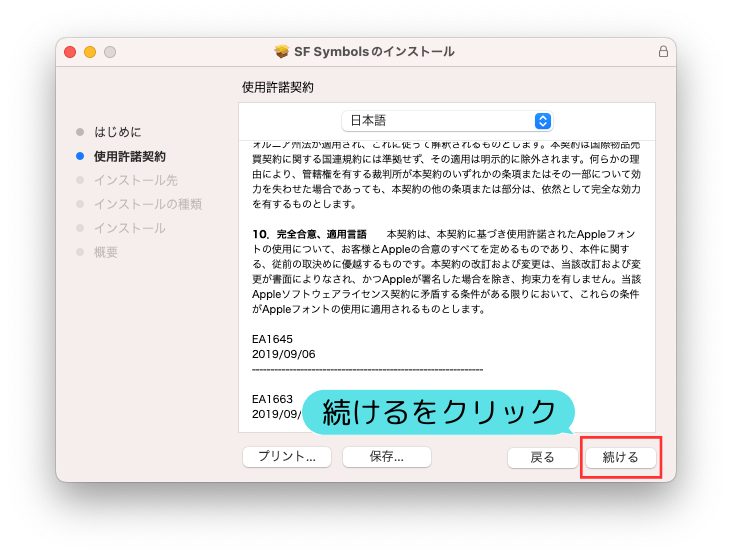Screen dimensions: 732x556
Task: Click the EA1645 text in license
Action: coord(272,339)
